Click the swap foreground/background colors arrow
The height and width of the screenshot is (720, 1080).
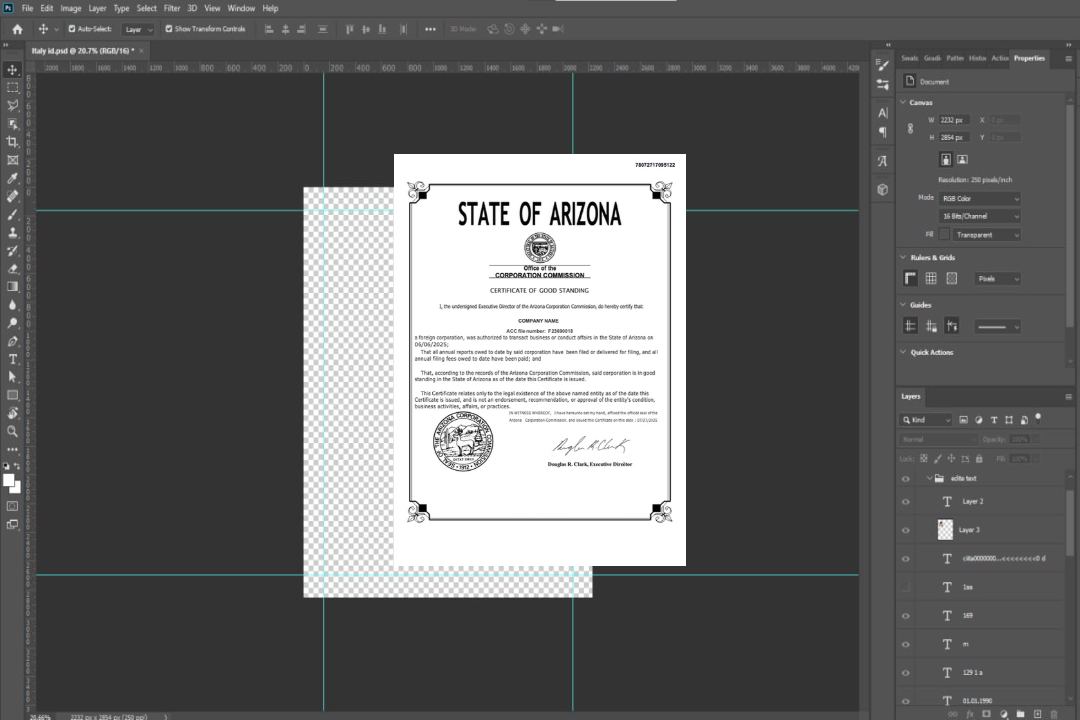(18, 466)
